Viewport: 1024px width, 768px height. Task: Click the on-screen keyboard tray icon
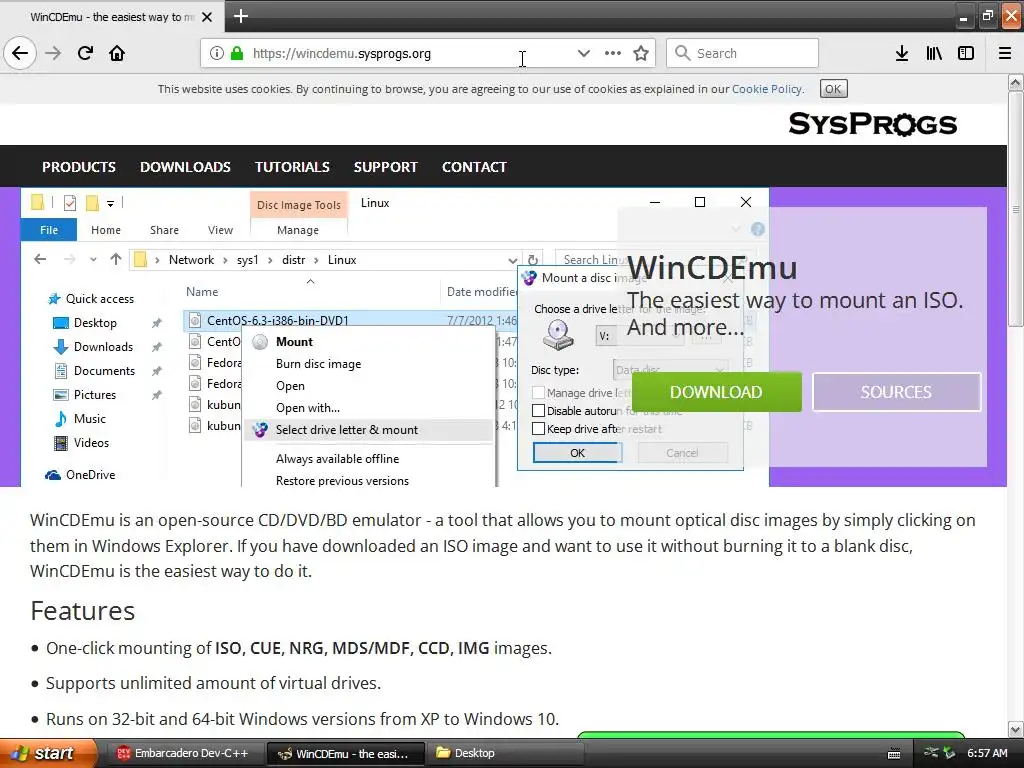pos(894,754)
